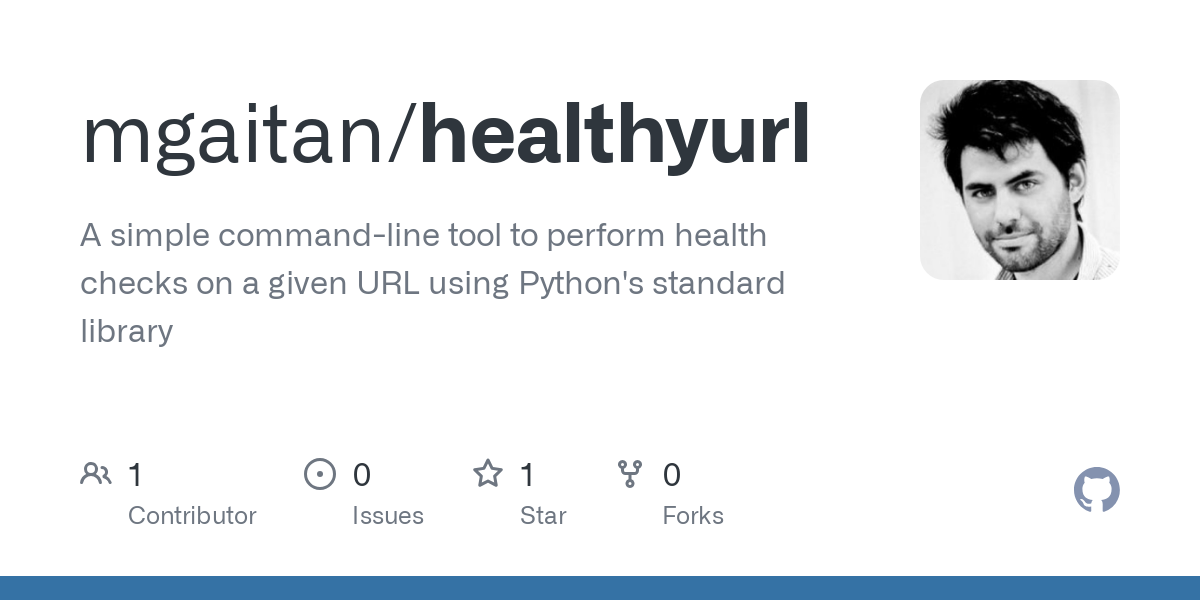Click the GitHub octocat logo
Image resolution: width=1200 pixels, height=600 pixels.
click(x=1097, y=490)
